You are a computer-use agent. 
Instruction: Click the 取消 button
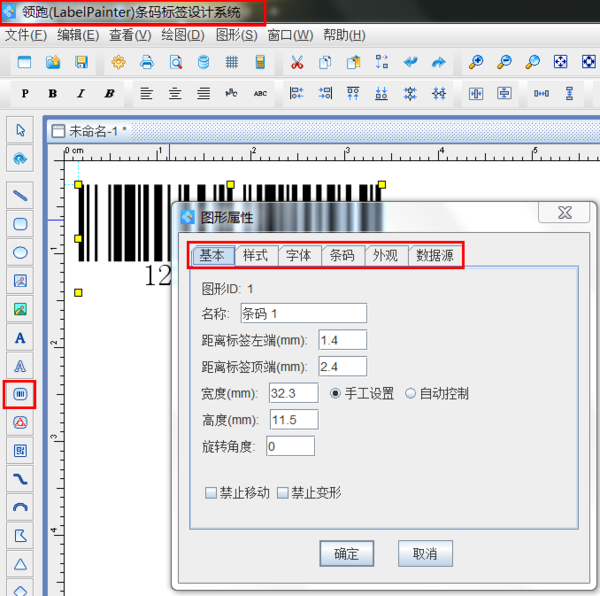pyautogui.click(x=425, y=554)
